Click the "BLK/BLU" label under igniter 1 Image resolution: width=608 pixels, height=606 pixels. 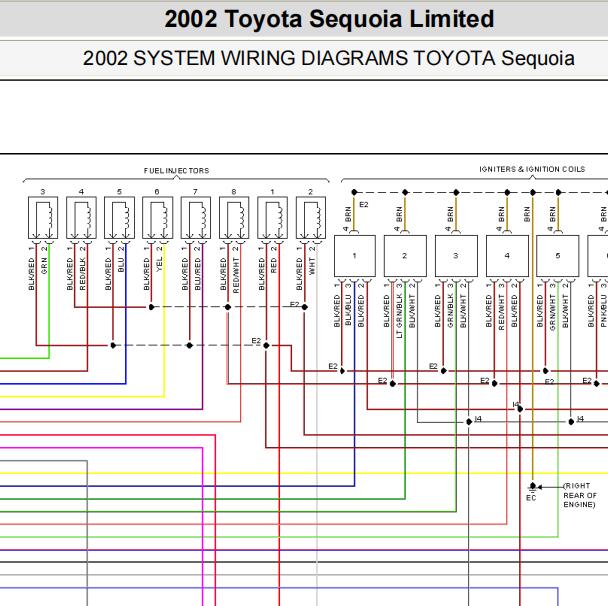pyautogui.click(x=348, y=310)
